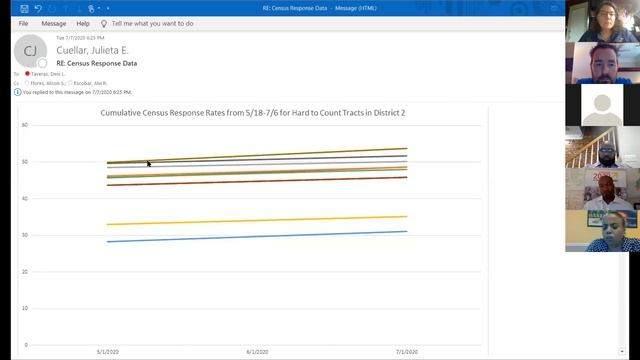
Task: Open contact card for Taveras, Deni L.
Action: [48, 74]
